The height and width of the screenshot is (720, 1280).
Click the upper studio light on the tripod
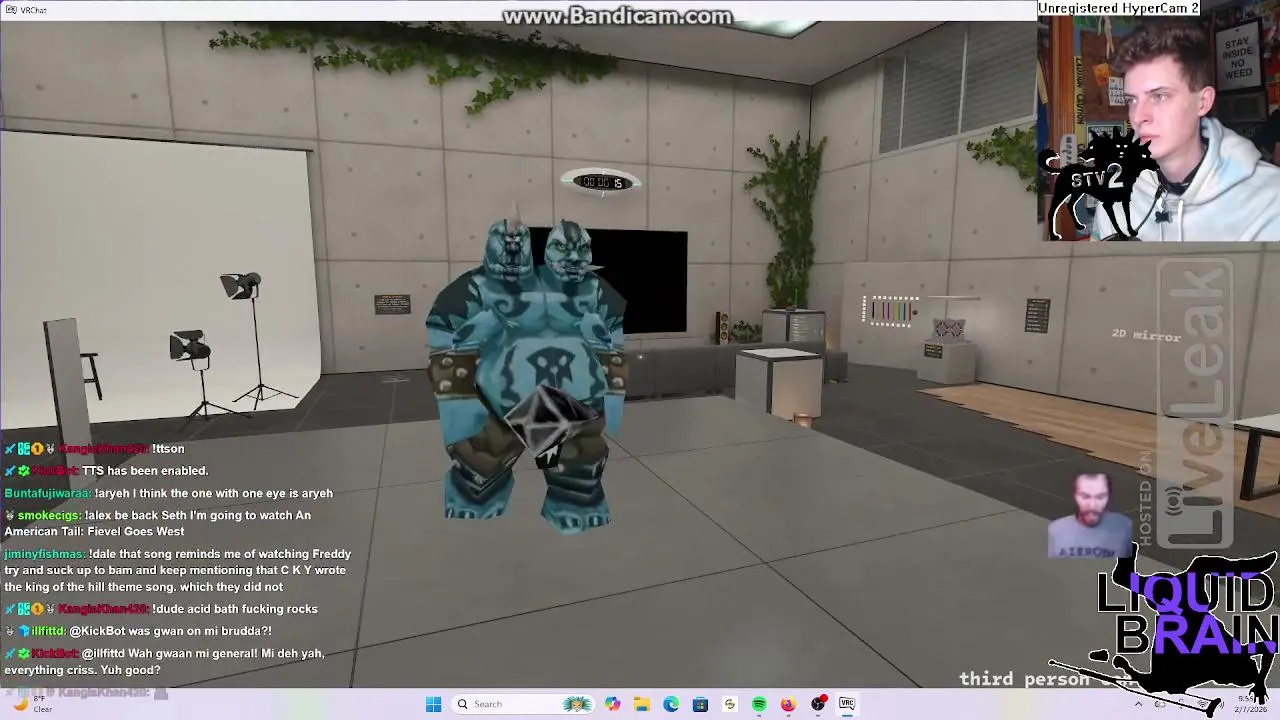240,286
